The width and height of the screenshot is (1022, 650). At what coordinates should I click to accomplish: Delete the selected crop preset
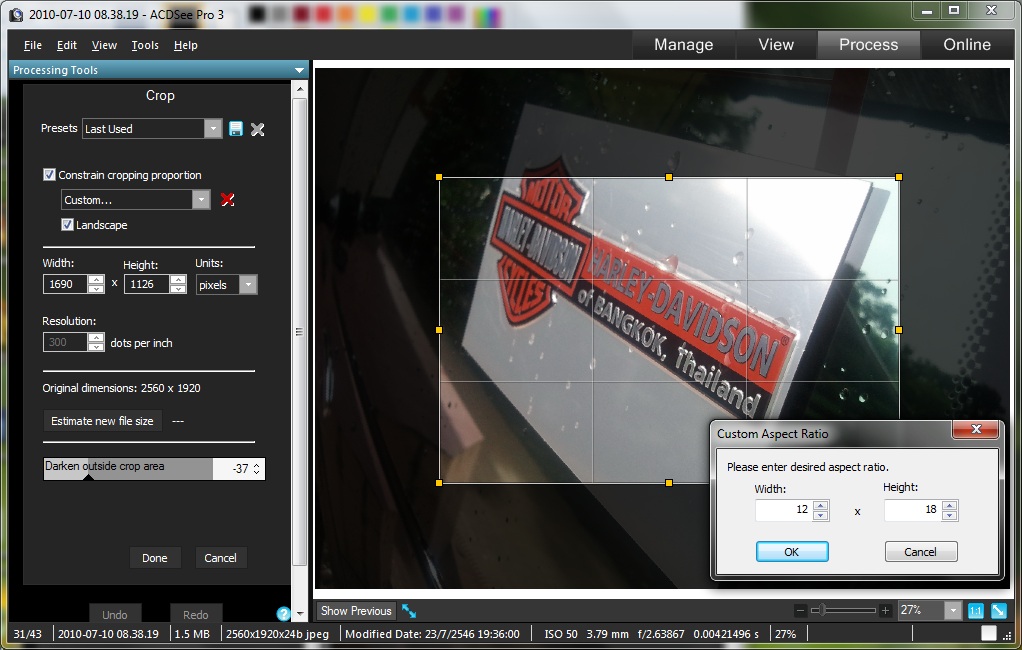point(257,129)
